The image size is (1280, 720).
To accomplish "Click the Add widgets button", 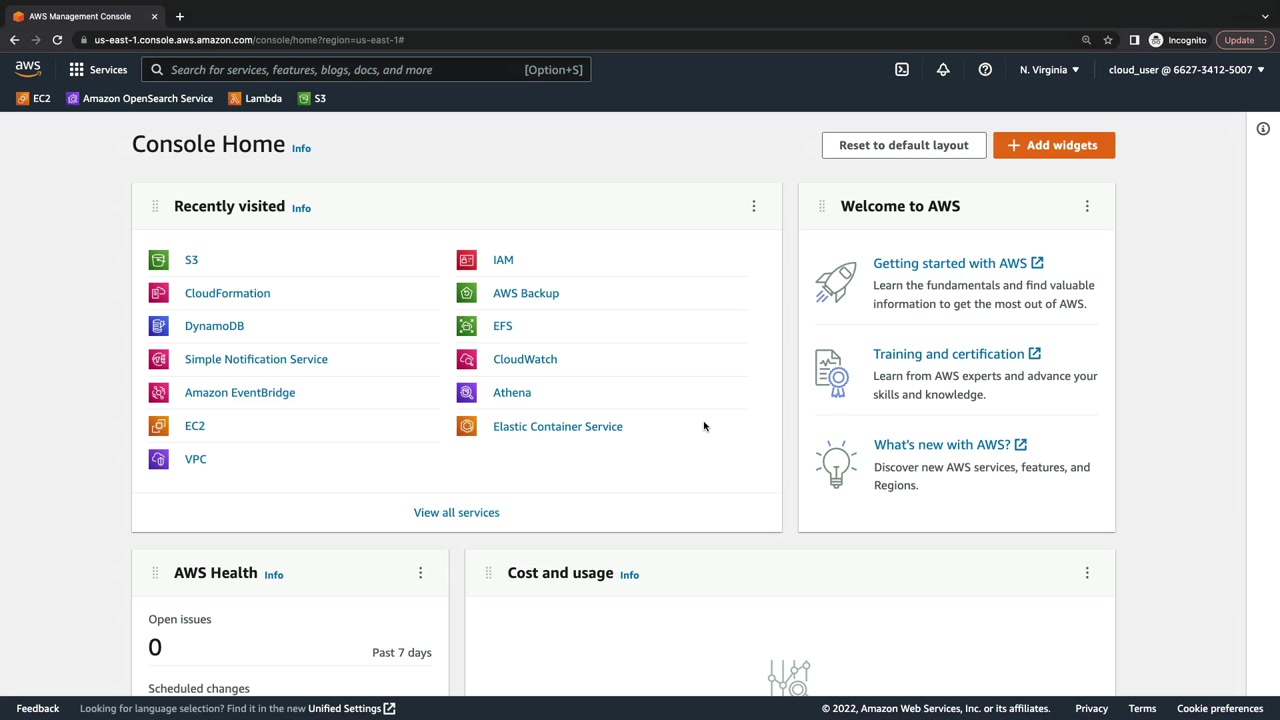I will point(1054,145).
